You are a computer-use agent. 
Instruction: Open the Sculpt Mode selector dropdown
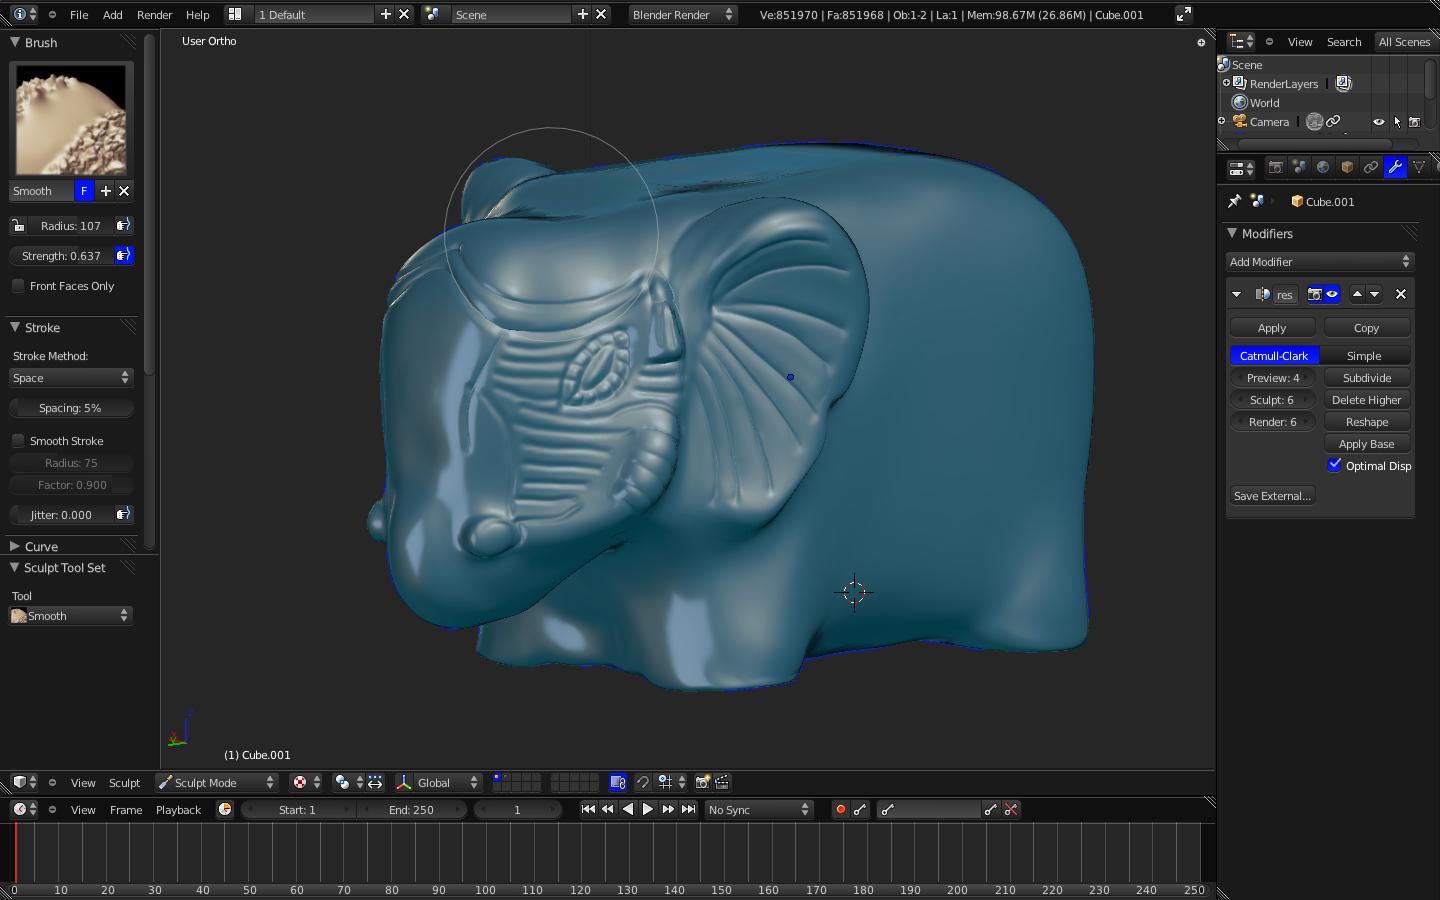[216, 783]
